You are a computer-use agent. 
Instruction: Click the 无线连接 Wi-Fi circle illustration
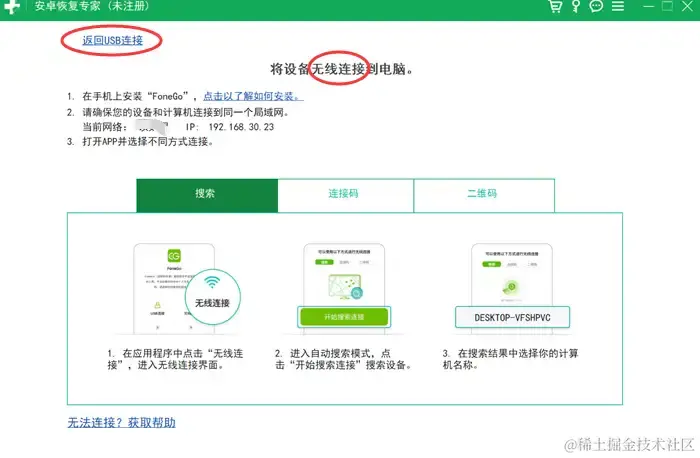pyautogui.click(x=212, y=296)
